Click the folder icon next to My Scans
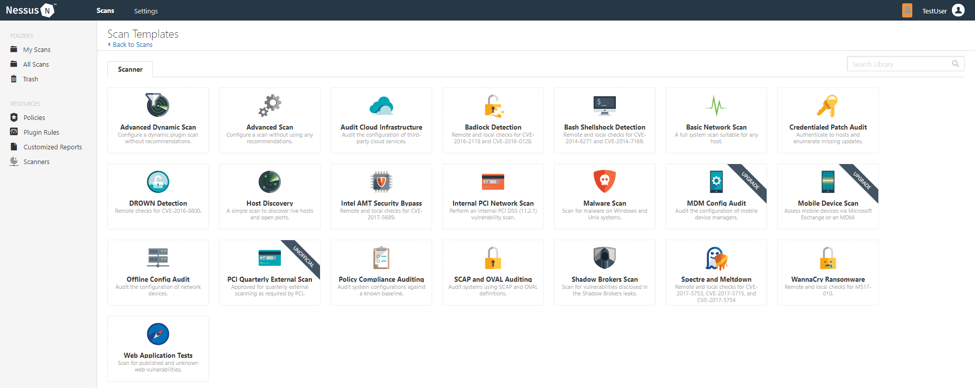 [x=14, y=49]
